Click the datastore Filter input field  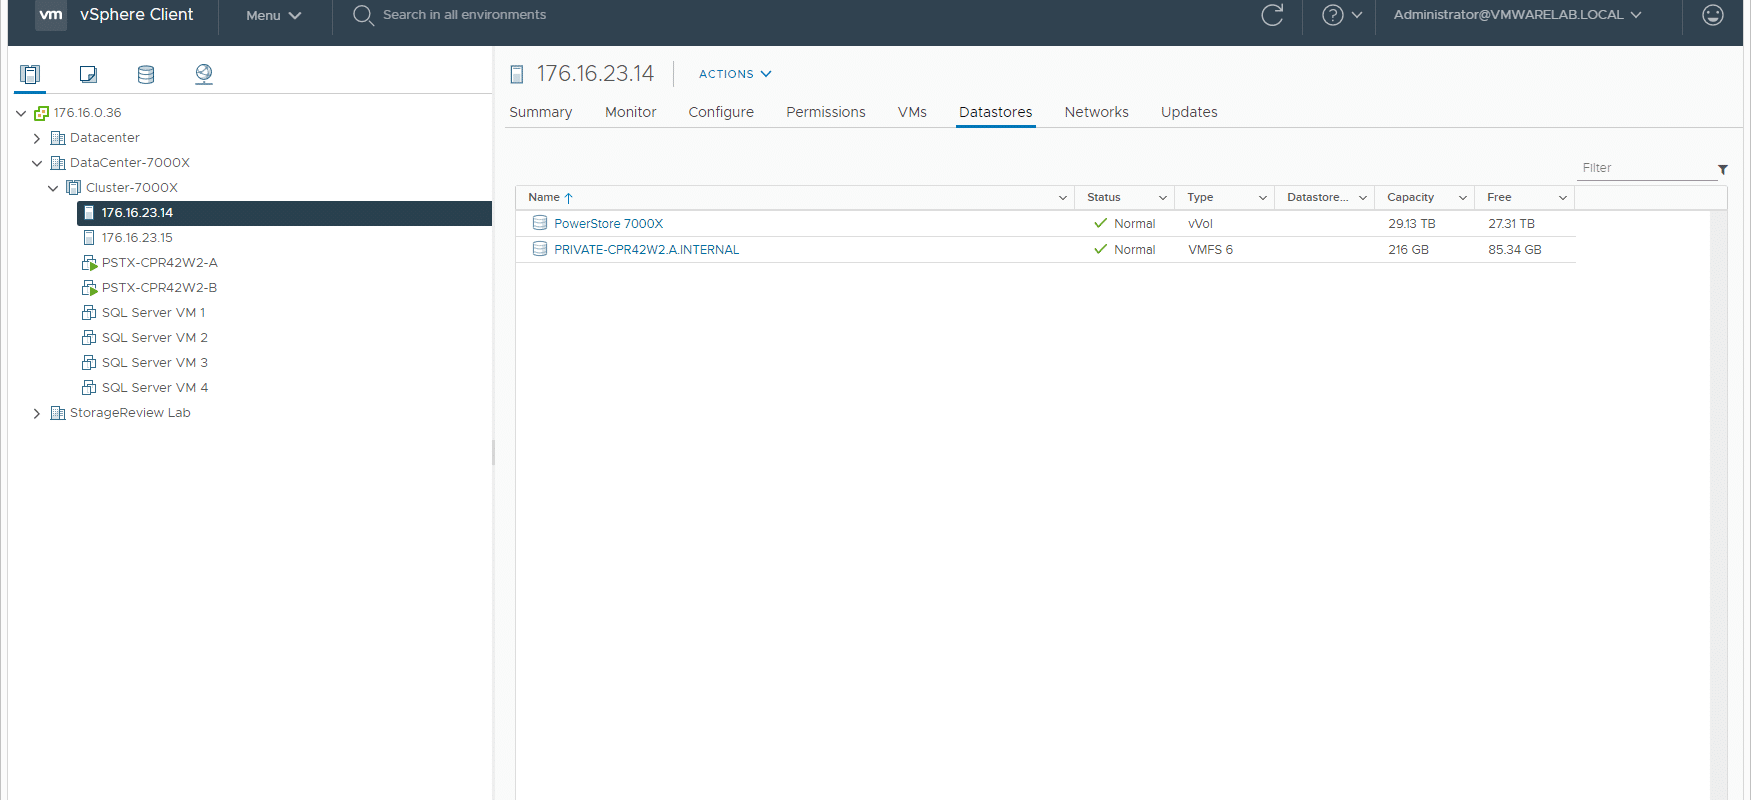pos(1646,168)
